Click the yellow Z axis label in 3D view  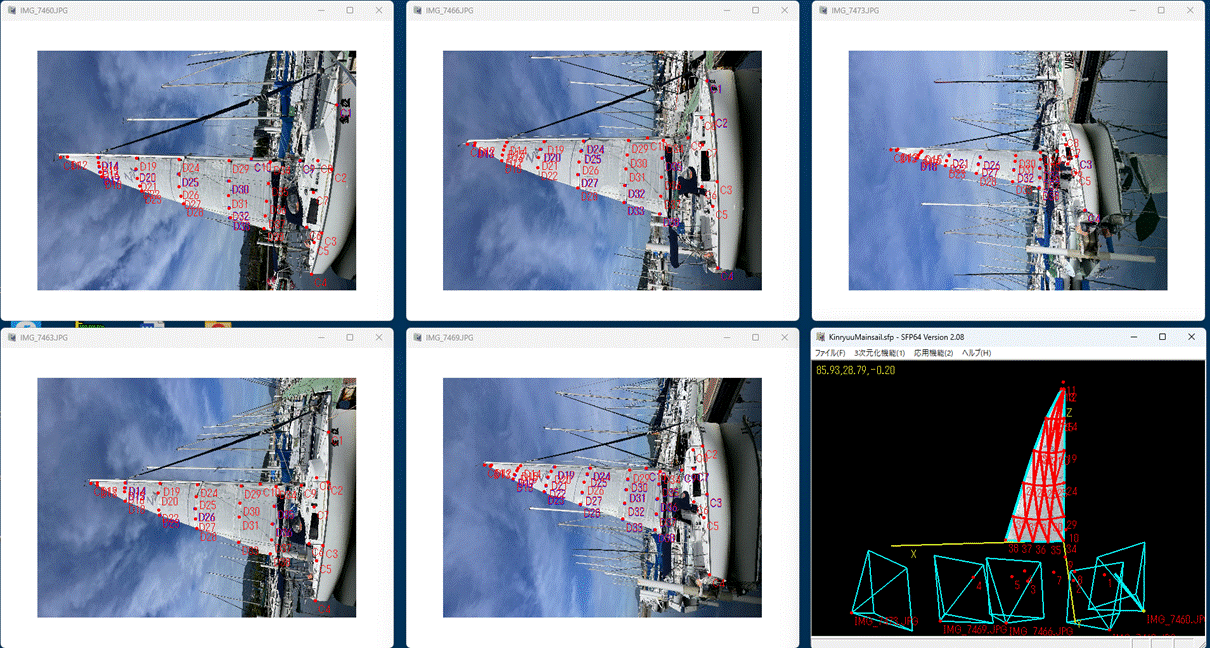[x=1069, y=412]
